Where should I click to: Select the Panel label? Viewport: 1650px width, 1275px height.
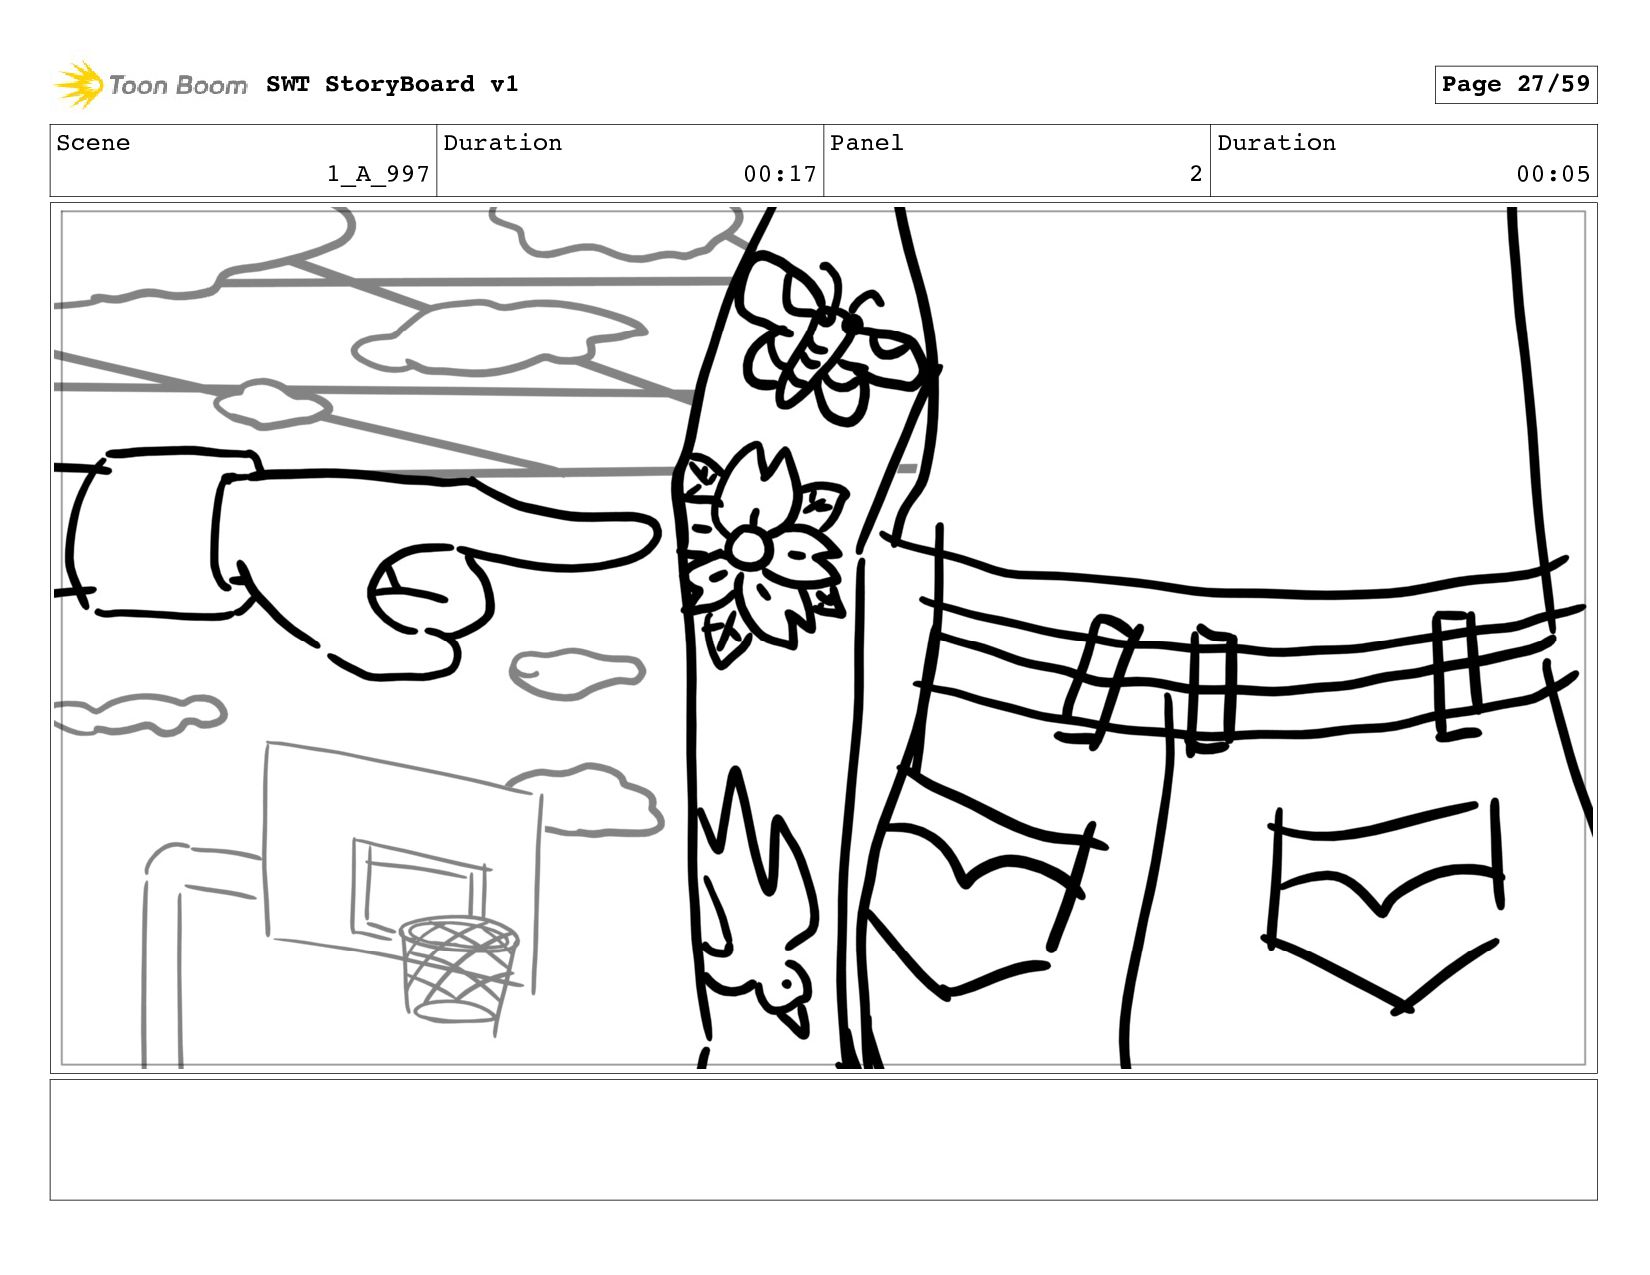coord(866,143)
